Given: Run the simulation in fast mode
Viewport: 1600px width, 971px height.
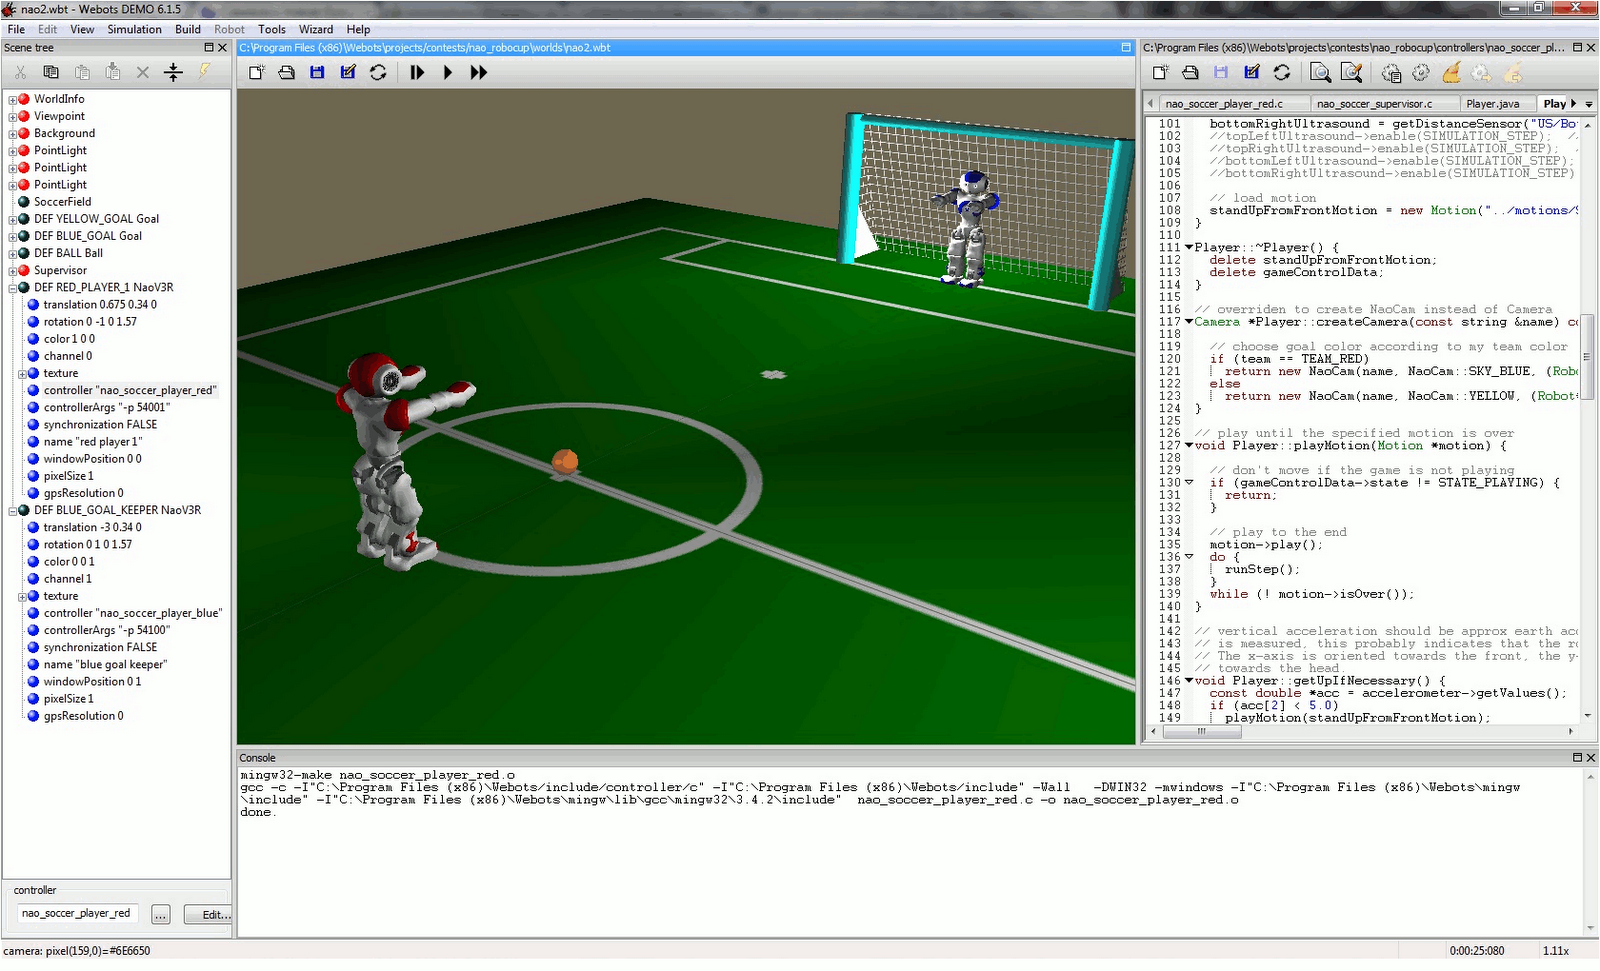Looking at the screenshot, I should click(479, 72).
